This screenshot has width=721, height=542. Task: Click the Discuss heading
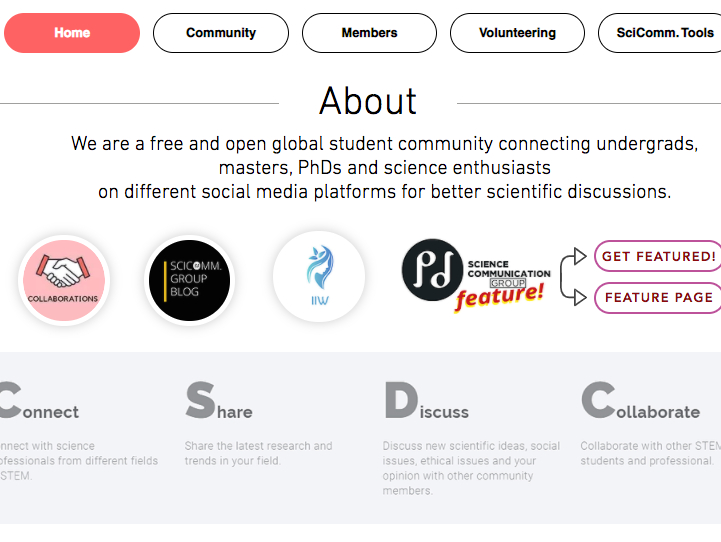426,403
